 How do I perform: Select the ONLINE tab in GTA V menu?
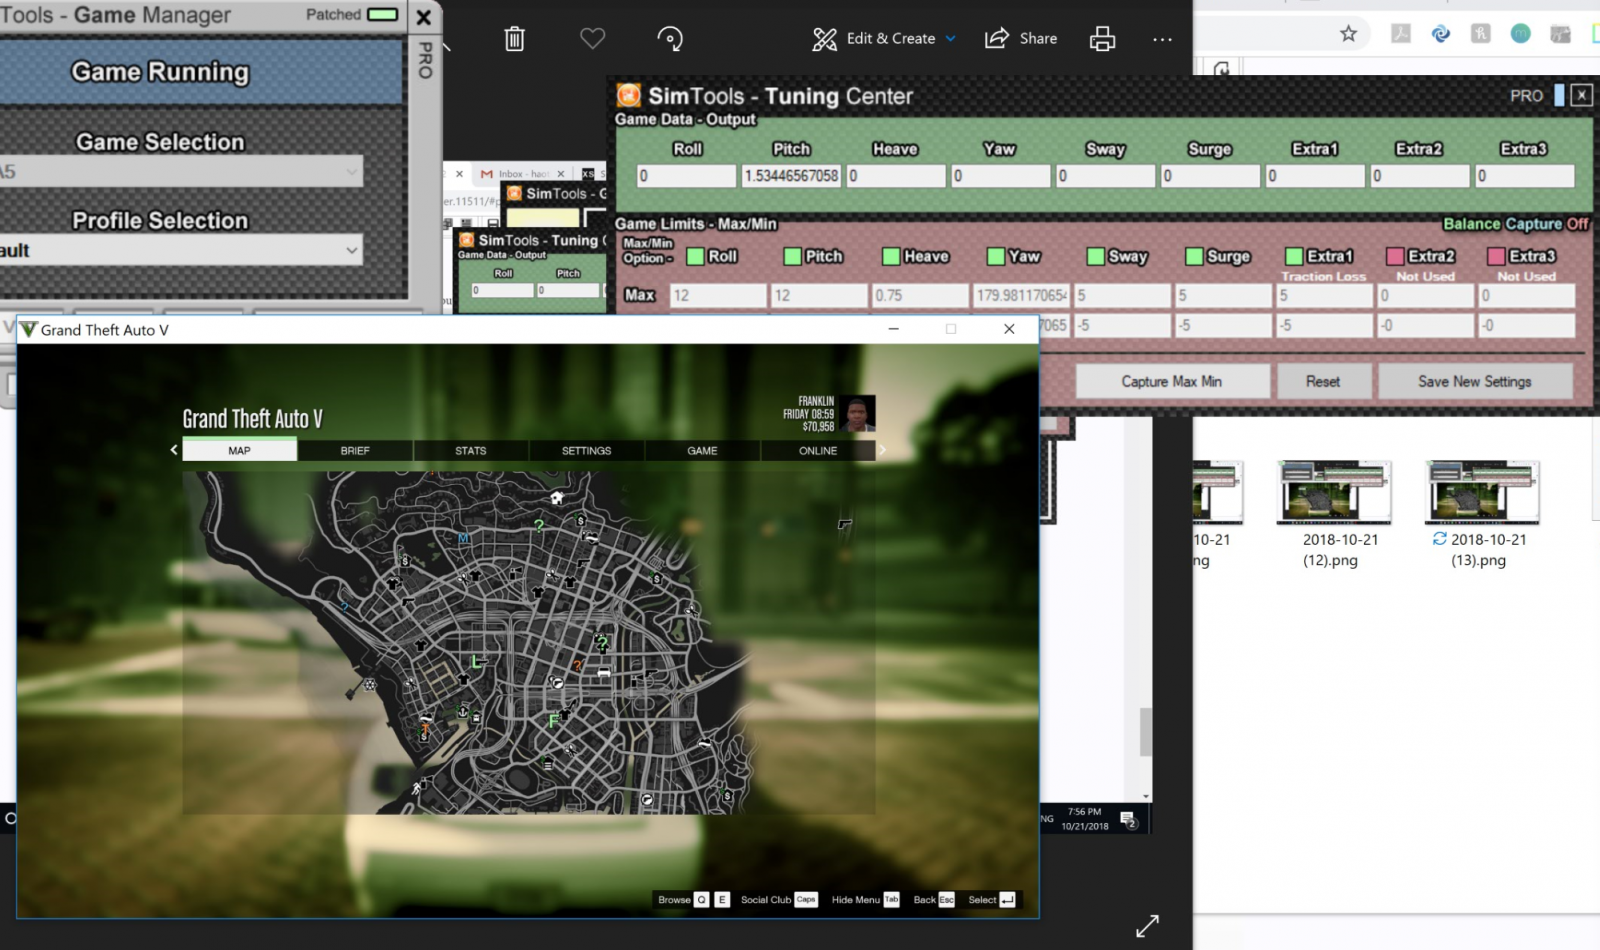tap(818, 451)
